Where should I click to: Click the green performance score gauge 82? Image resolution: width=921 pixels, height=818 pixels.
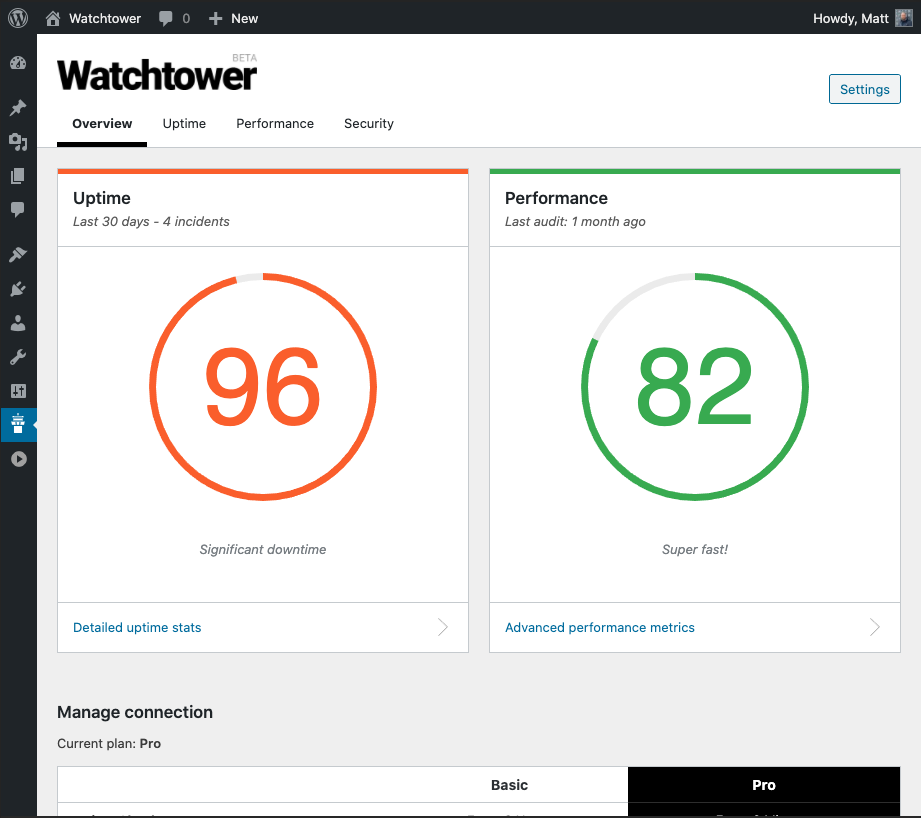(x=695, y=386)
